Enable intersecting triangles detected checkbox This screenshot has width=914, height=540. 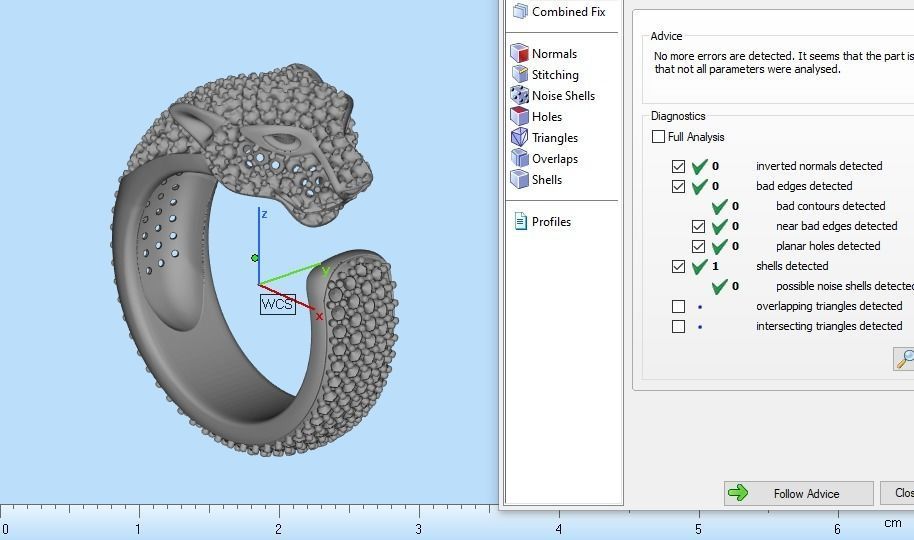point(678,326)
